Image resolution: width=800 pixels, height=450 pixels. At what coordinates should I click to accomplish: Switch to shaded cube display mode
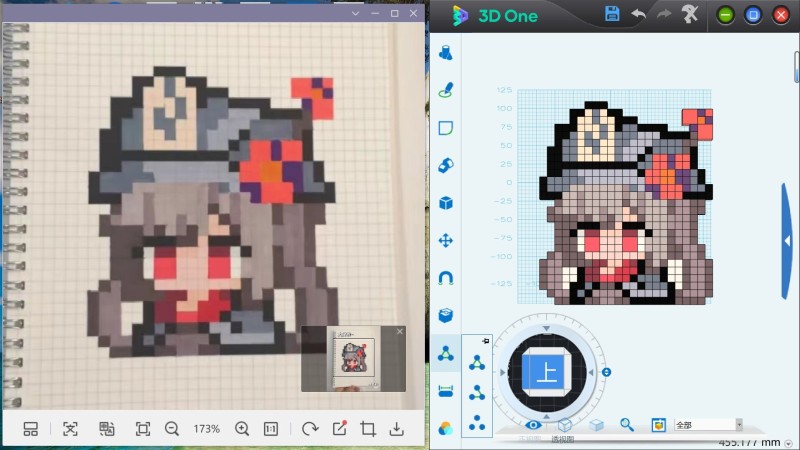596,424
